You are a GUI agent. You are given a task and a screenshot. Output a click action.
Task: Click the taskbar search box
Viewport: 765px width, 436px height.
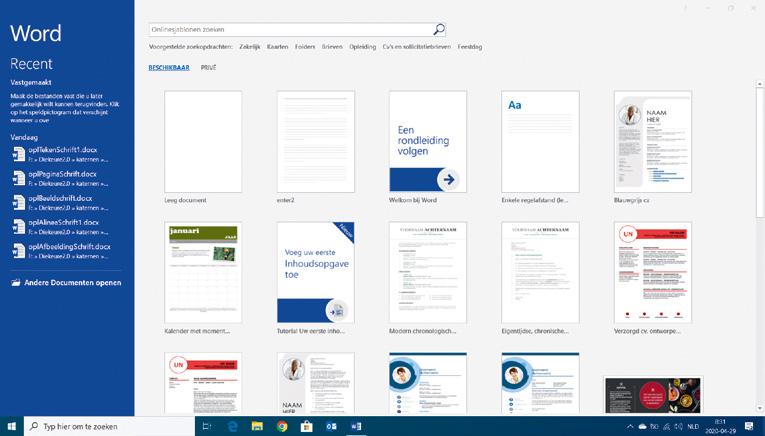tap(109, 426)
